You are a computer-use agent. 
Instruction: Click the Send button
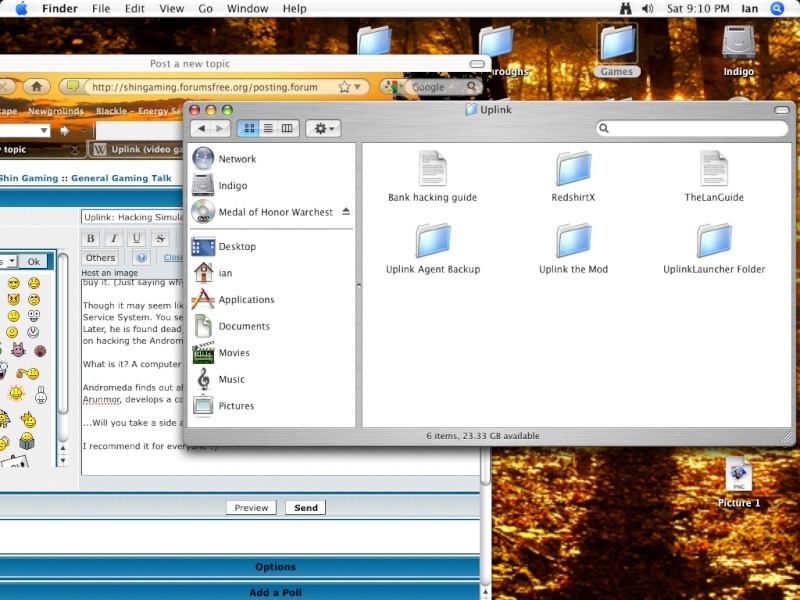pos(306,508)
